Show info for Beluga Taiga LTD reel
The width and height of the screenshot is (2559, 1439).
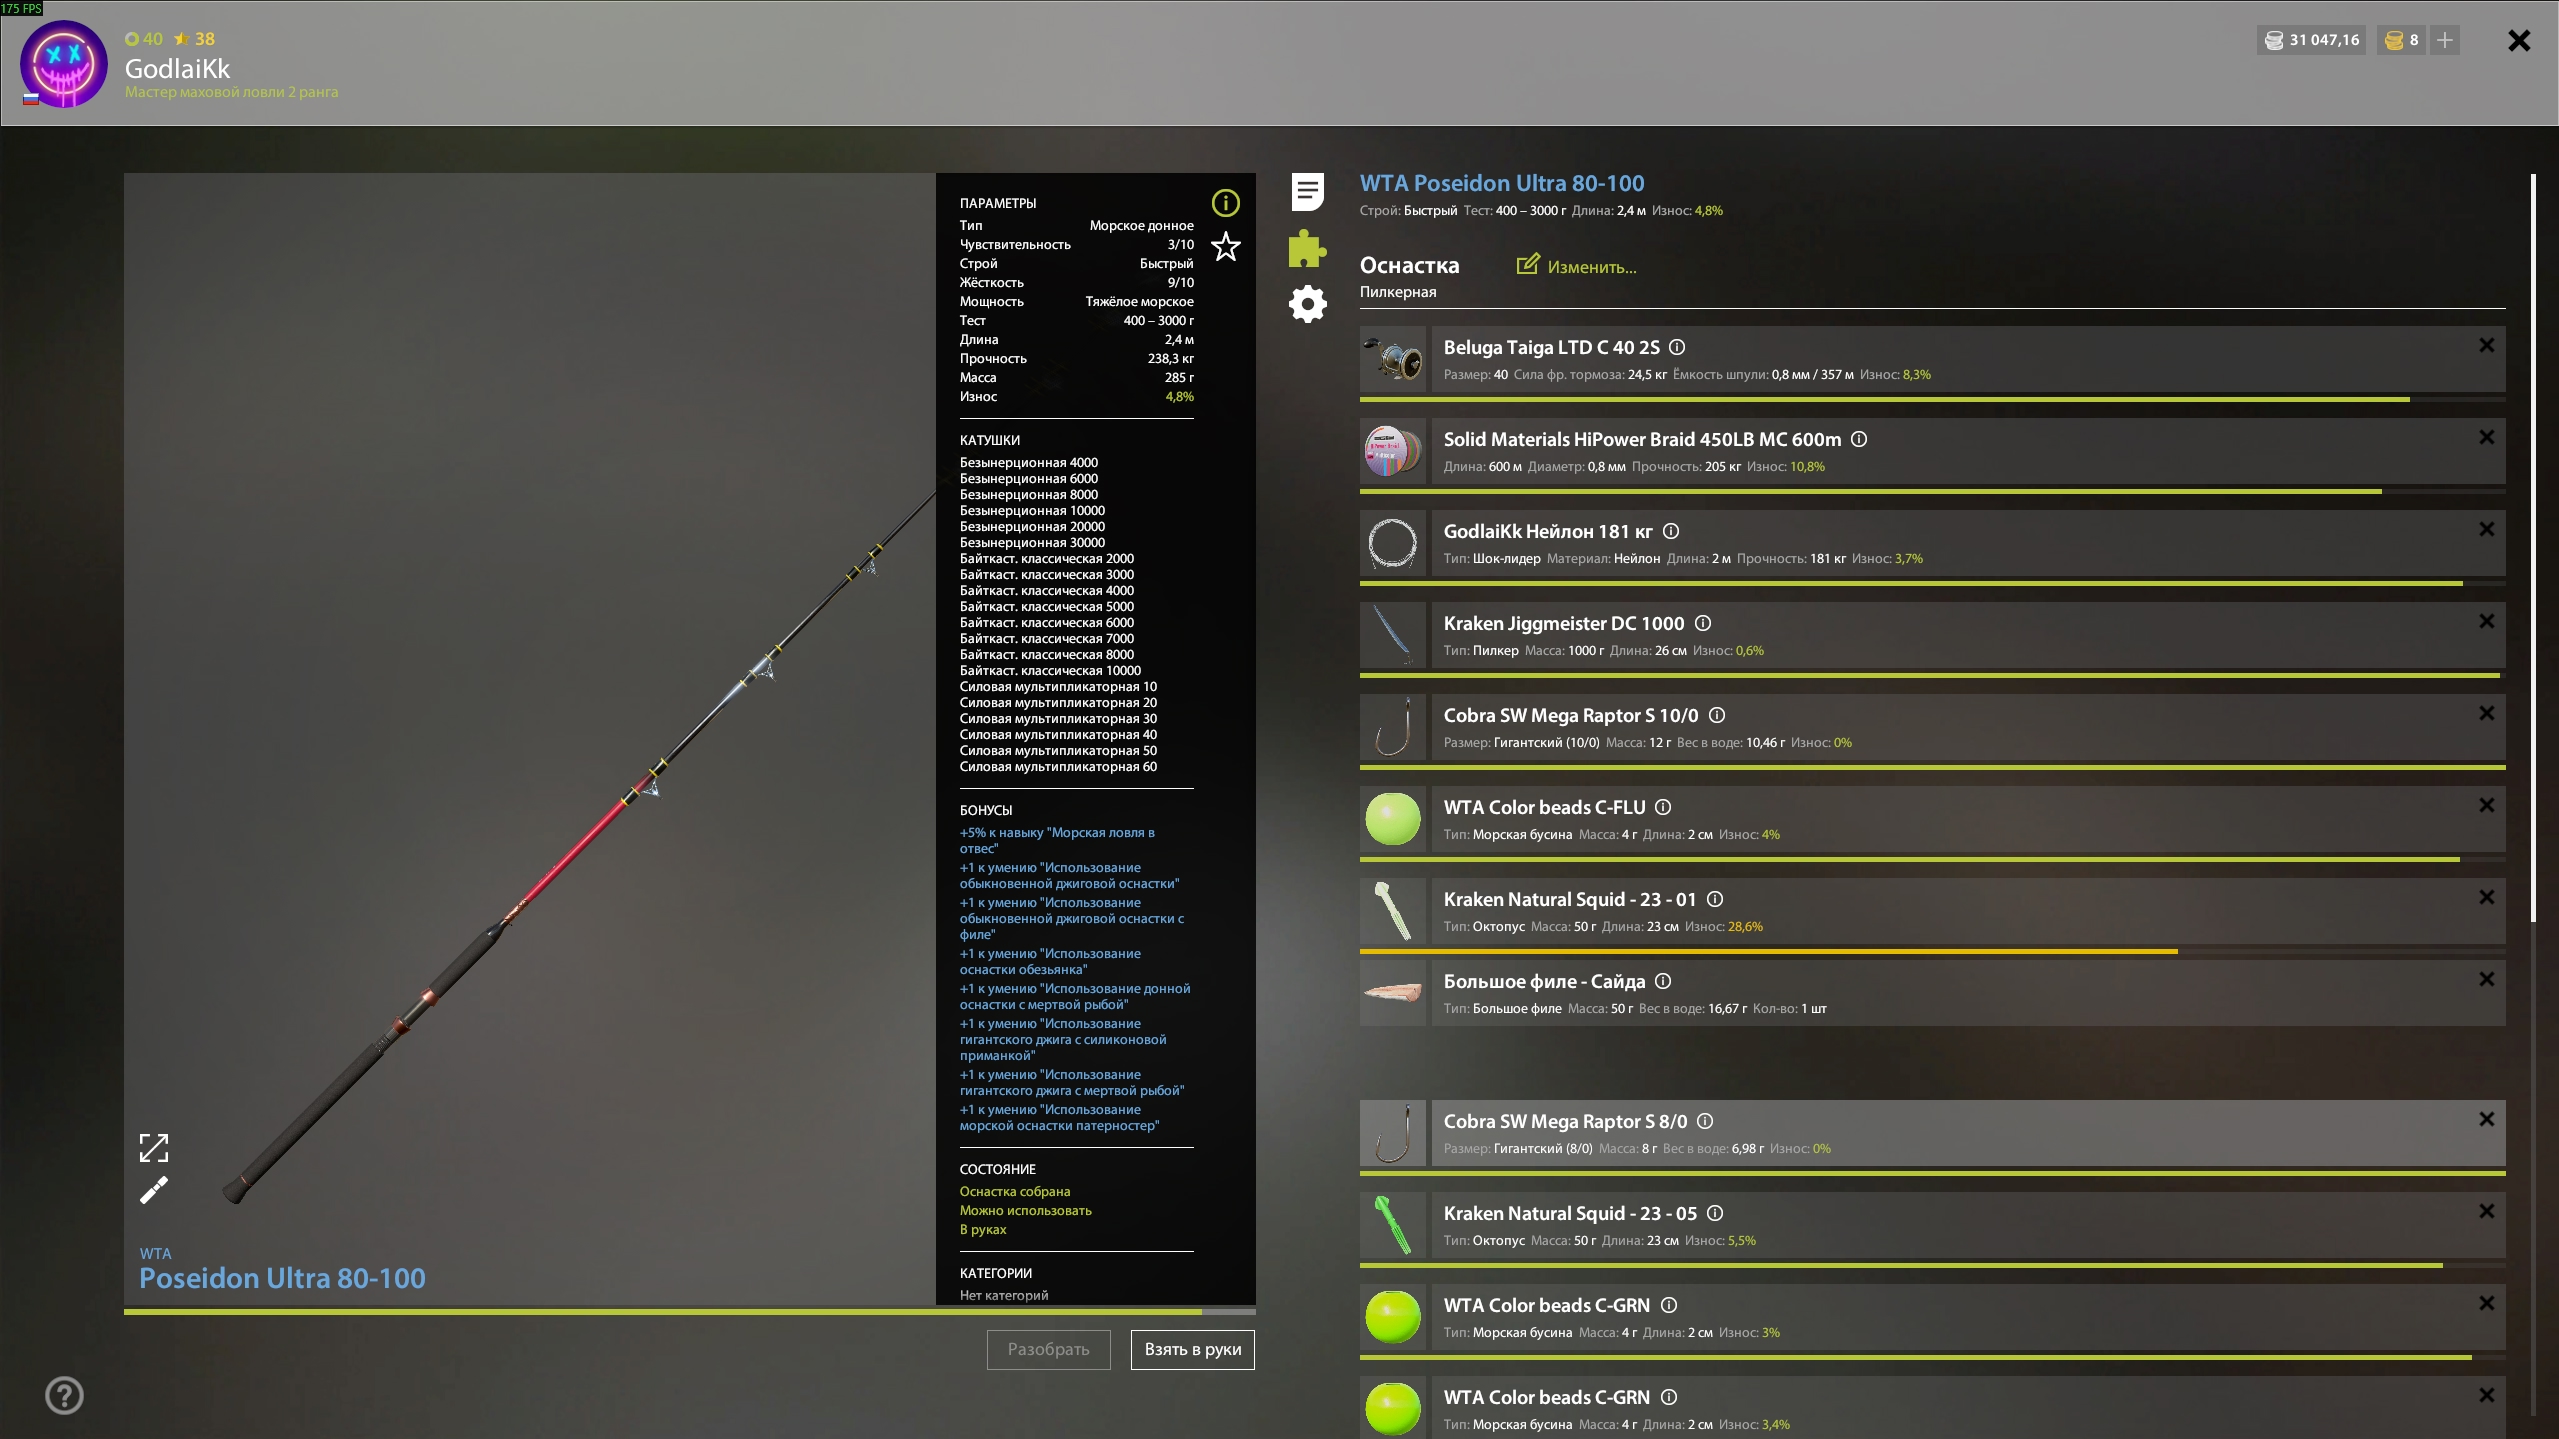point(1677,347)
